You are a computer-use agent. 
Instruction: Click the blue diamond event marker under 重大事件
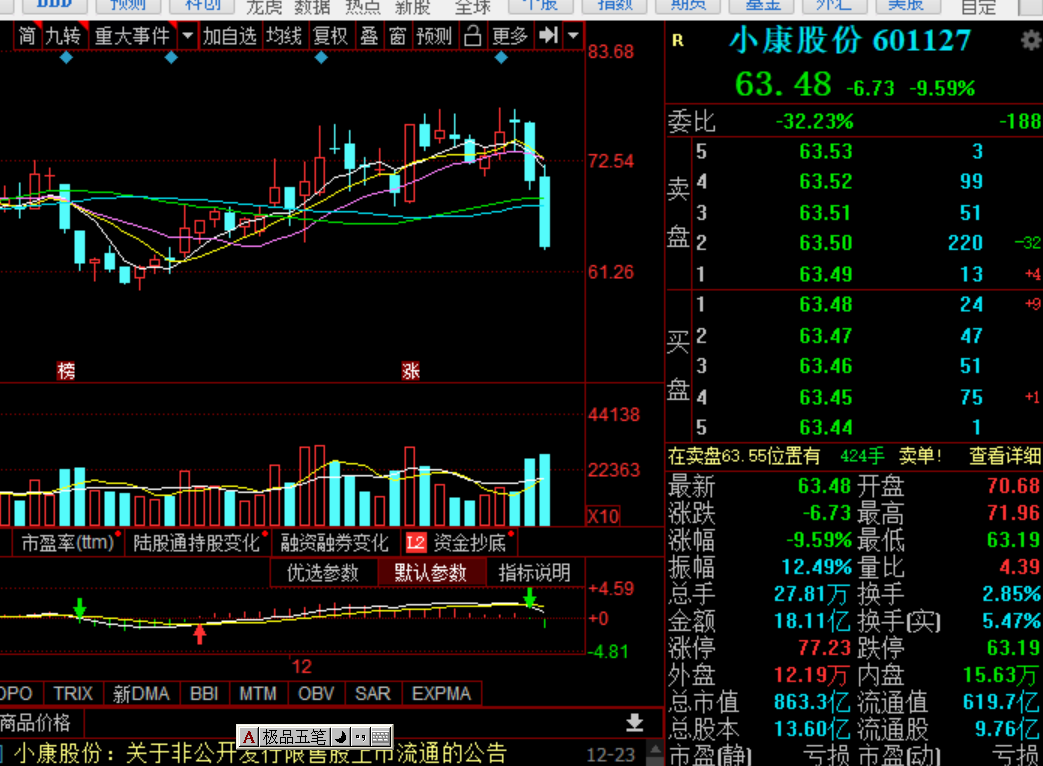coord(171,58)
